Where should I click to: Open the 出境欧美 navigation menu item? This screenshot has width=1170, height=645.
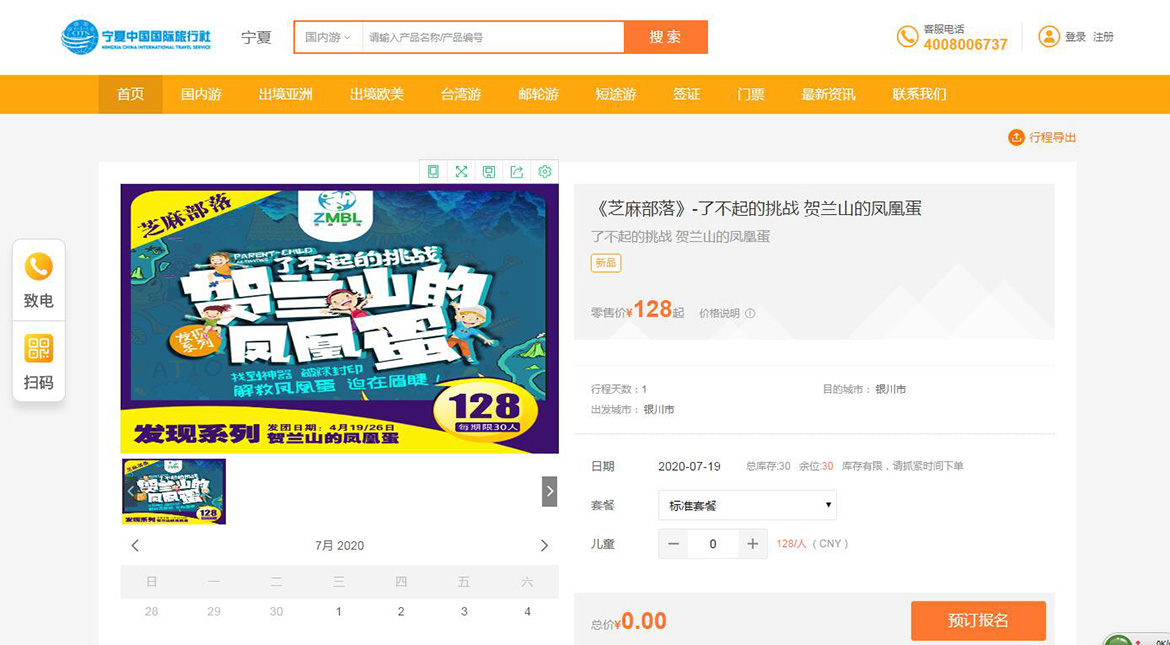coord(377,95)
